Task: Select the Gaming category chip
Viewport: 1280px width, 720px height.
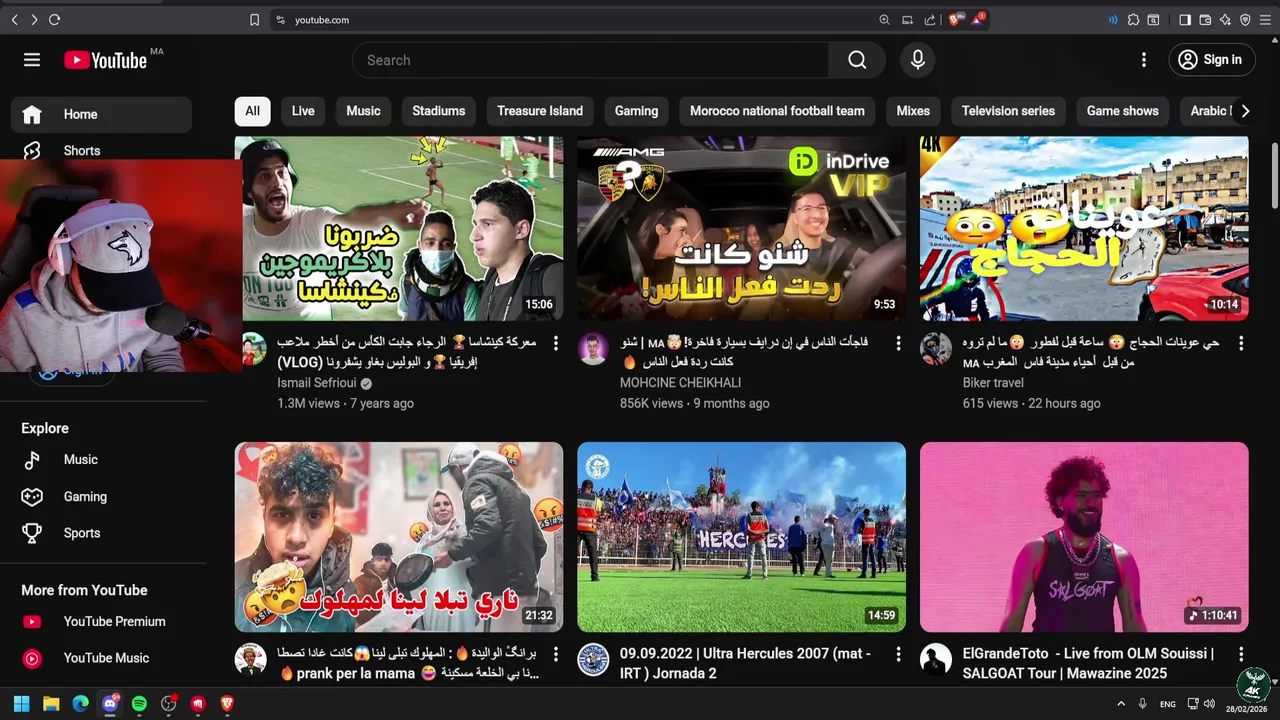Action: point(636,111)
